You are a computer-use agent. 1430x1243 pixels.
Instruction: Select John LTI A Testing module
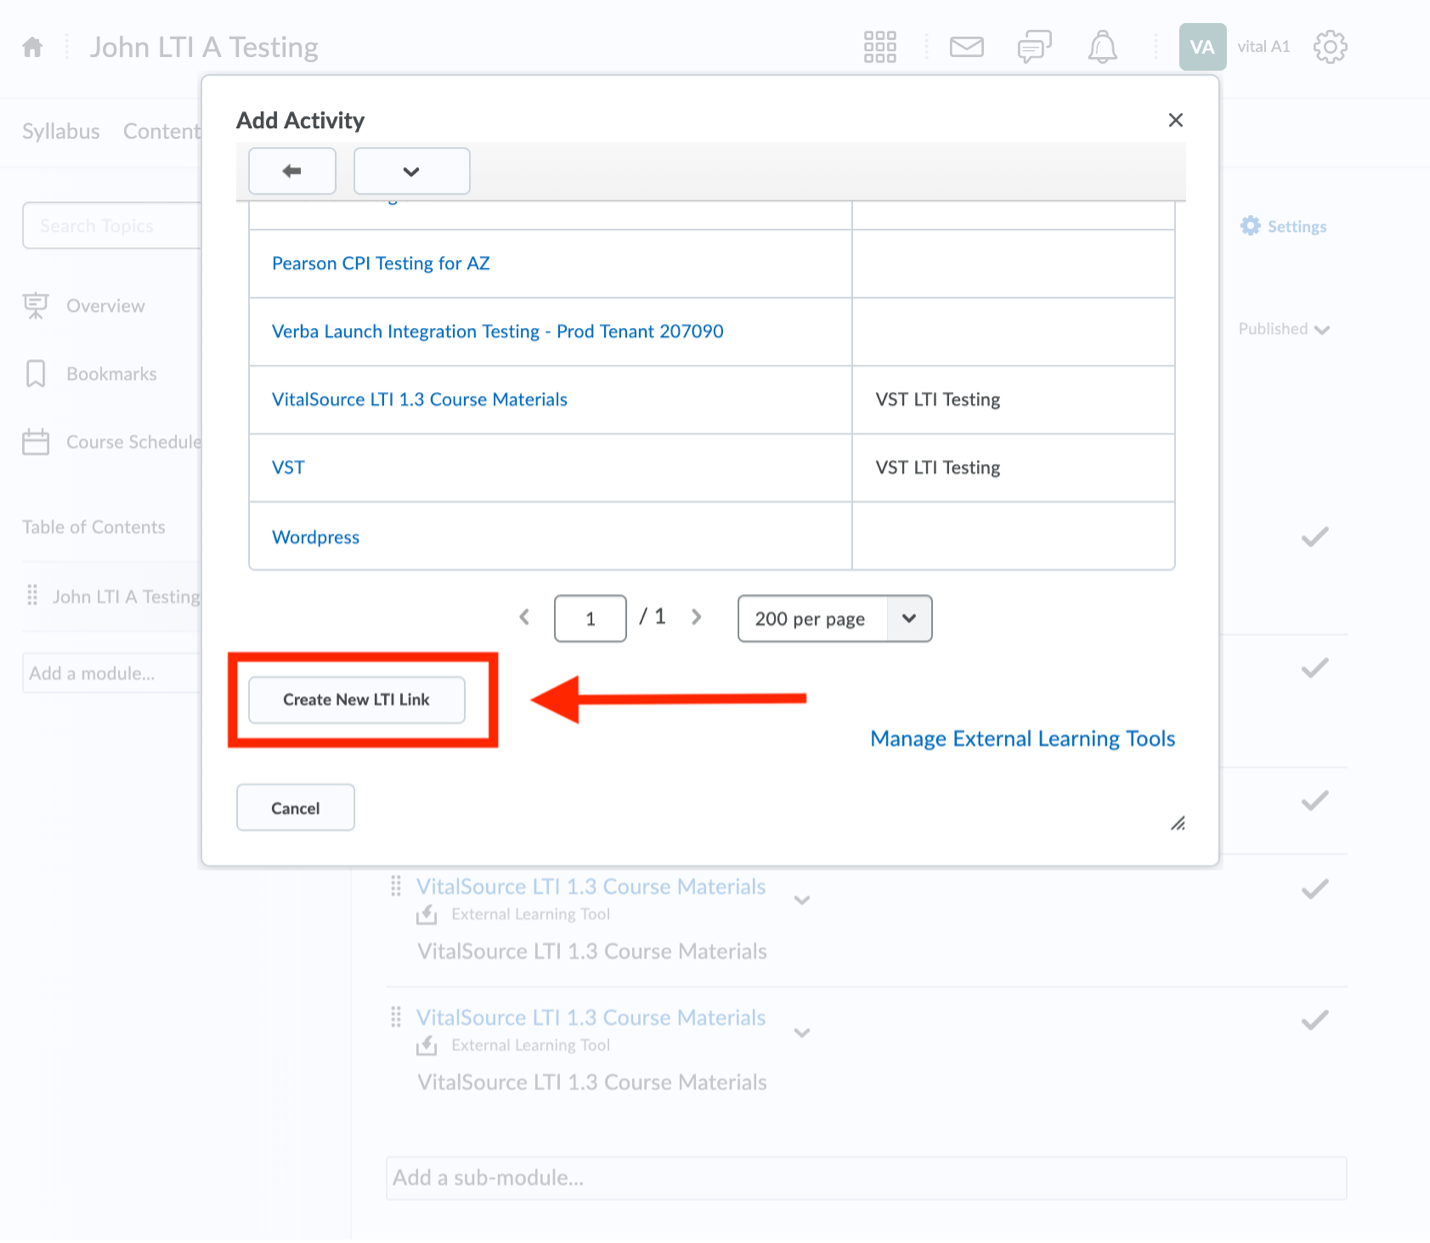(x=127, y=597)
